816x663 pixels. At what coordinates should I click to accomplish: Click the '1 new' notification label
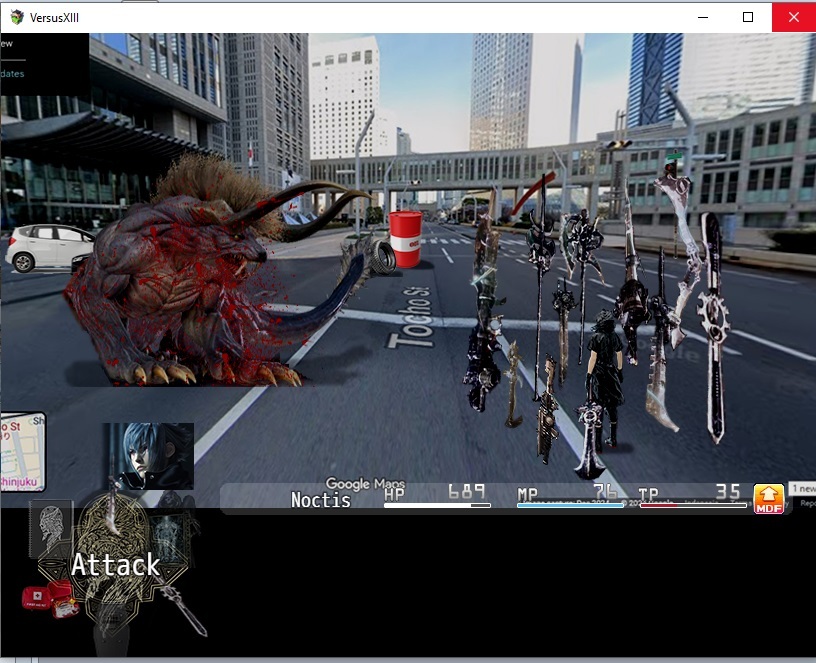(x=802, y=488)
